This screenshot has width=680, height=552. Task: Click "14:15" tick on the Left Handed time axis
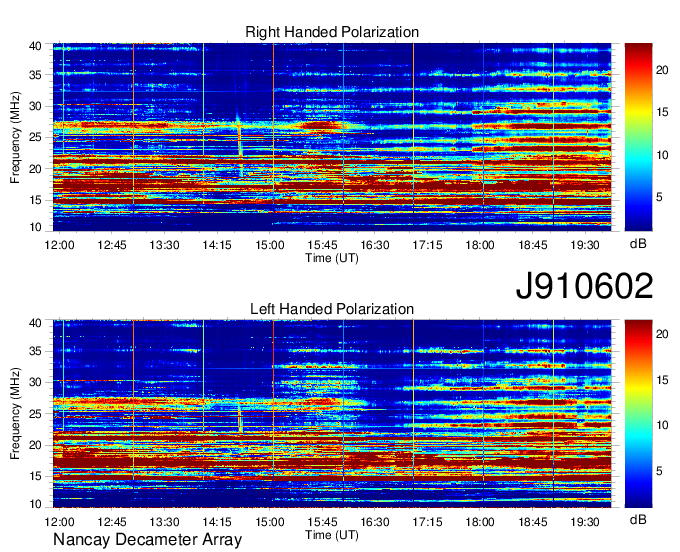(x=217, y=522)
